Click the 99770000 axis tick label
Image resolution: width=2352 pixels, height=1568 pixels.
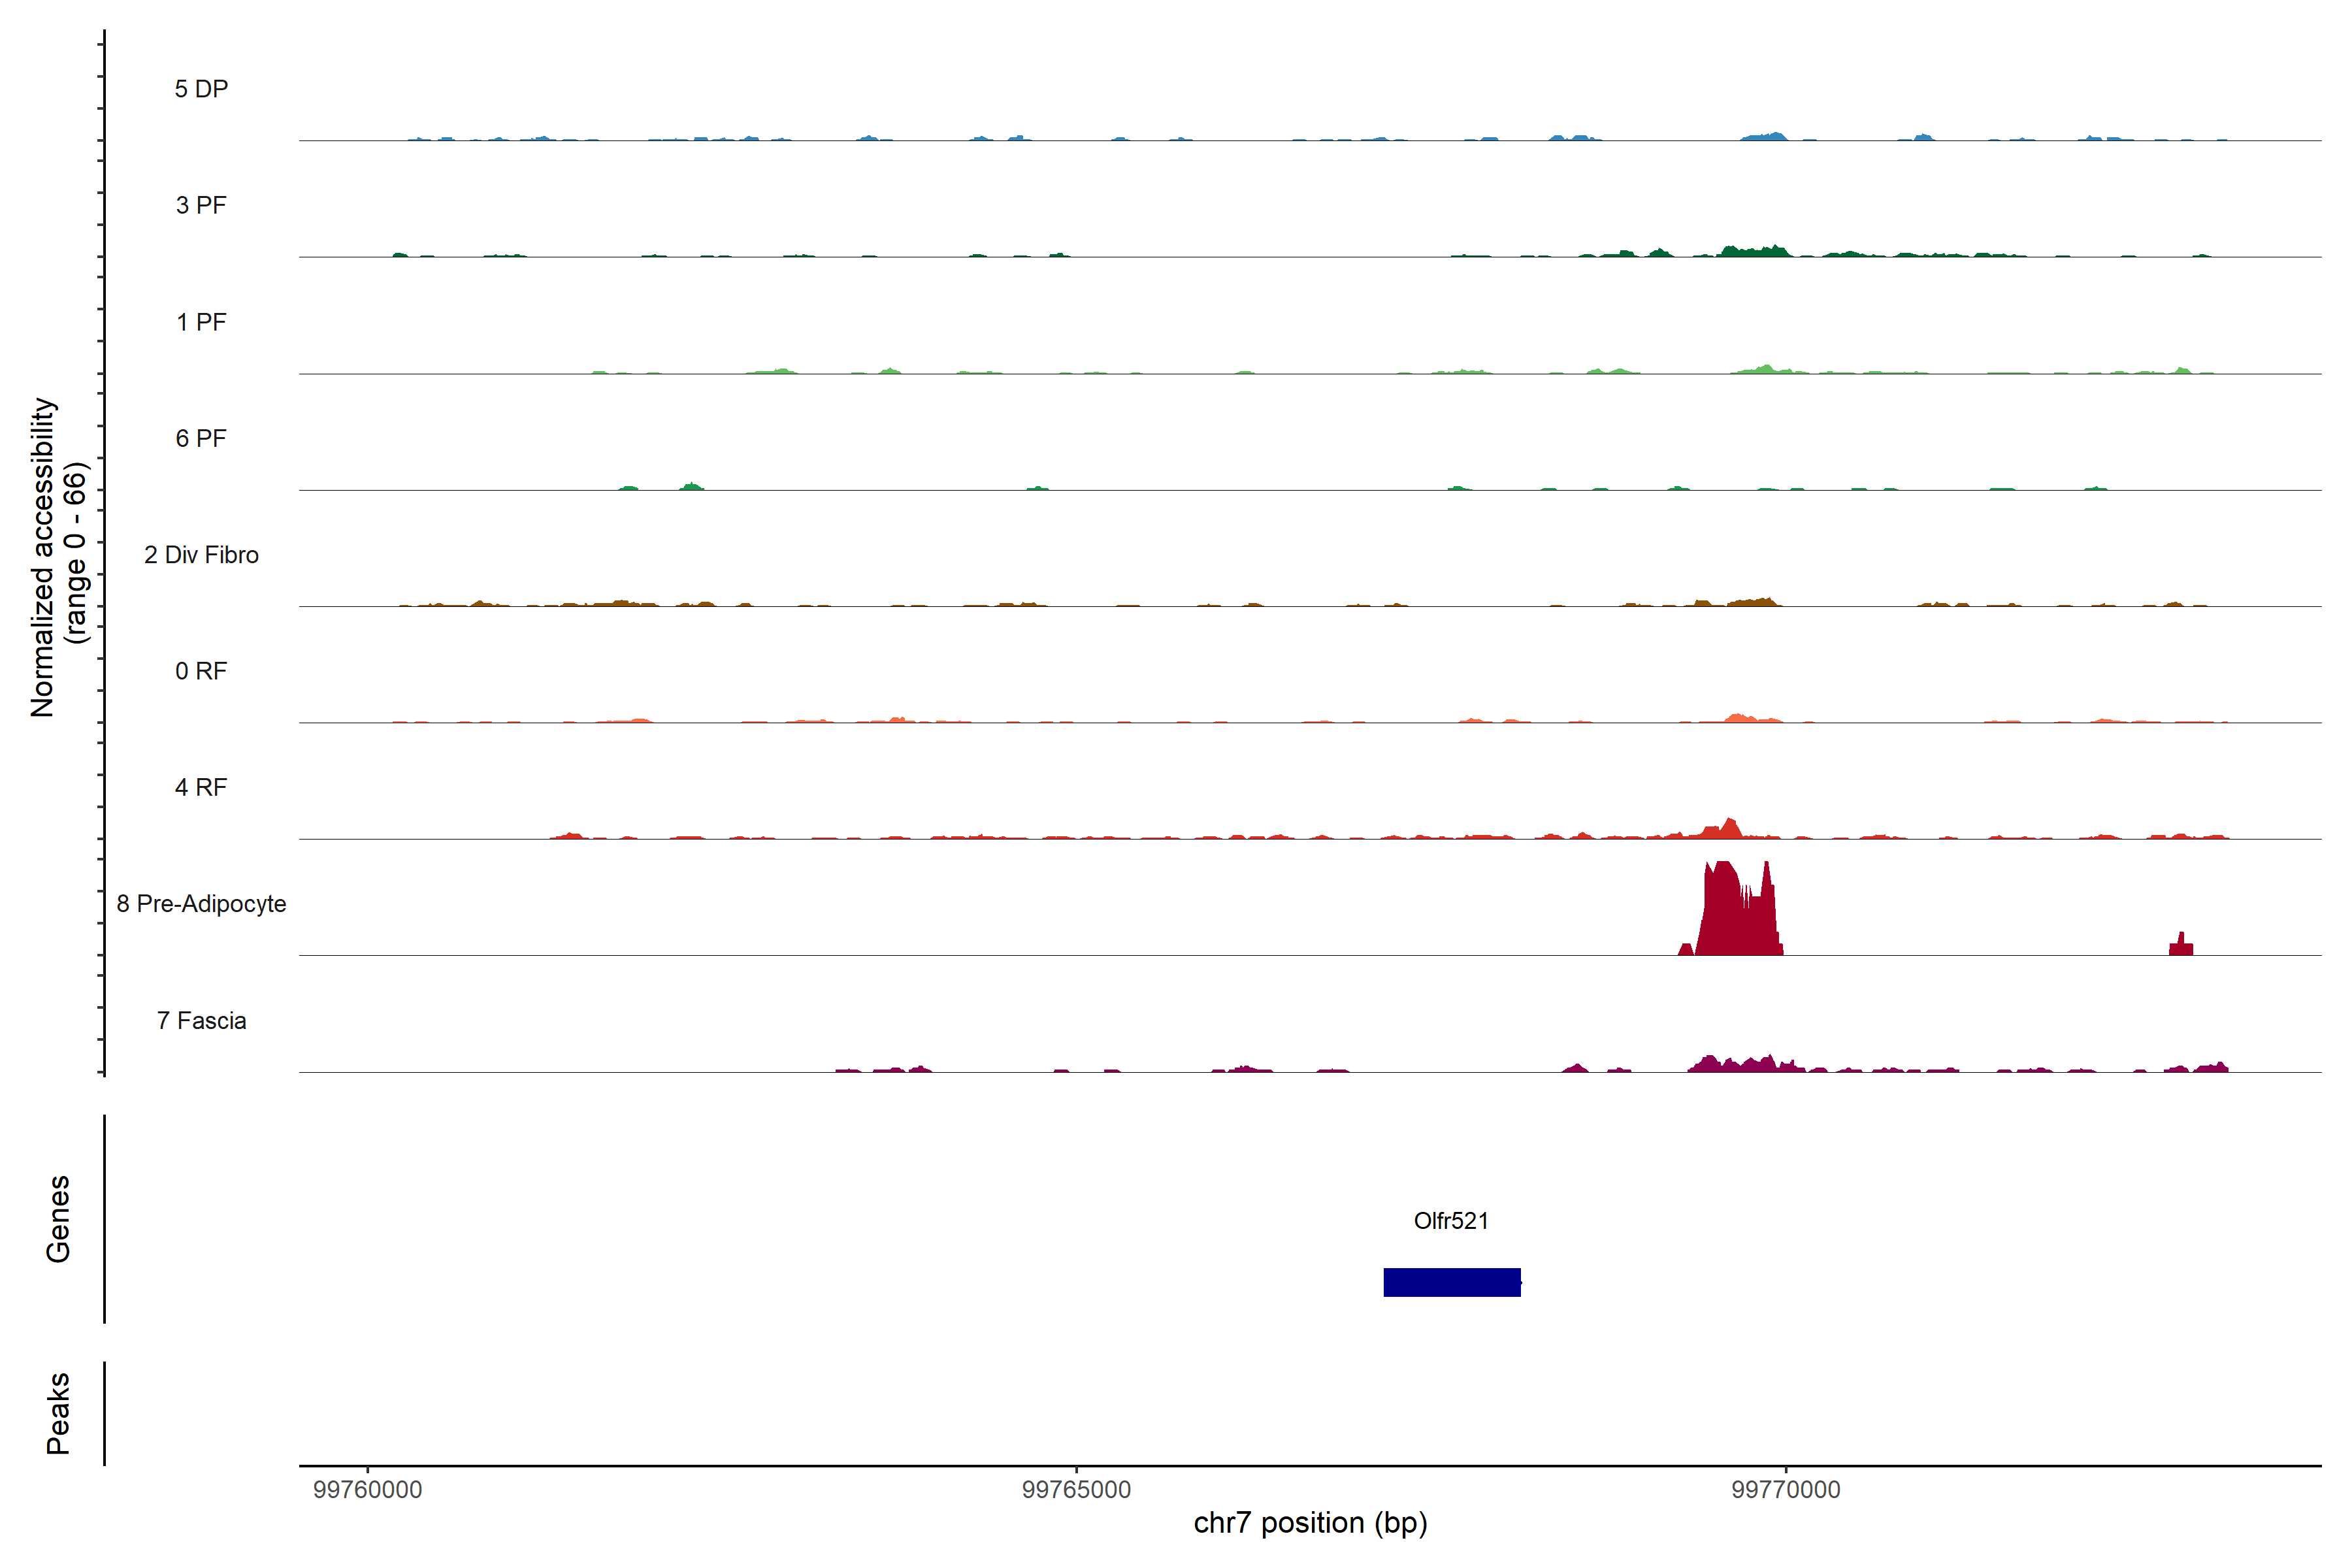click(x=1785, y=1489)
